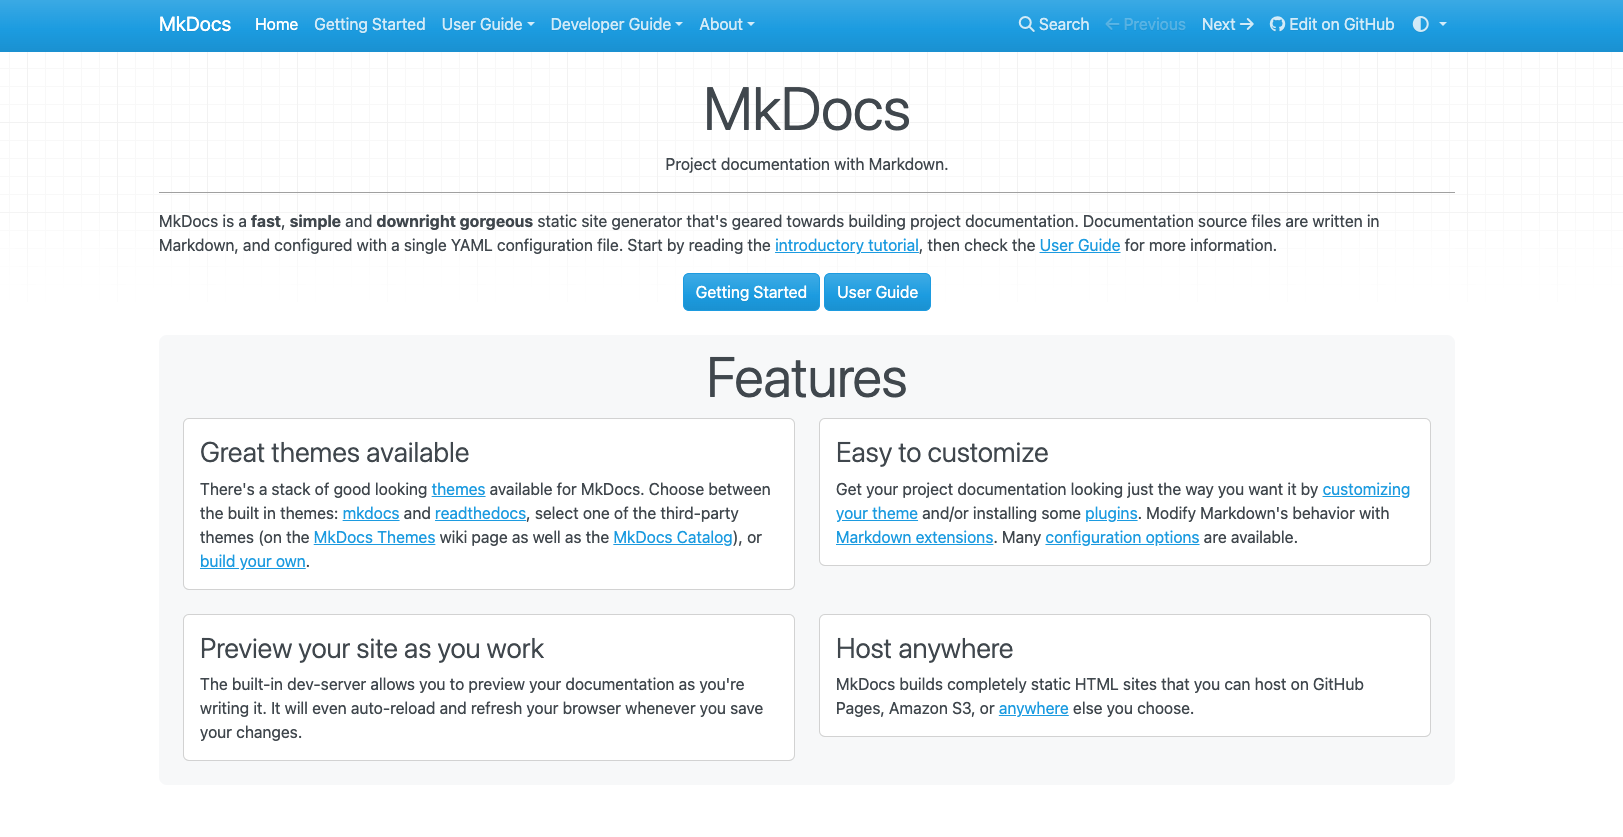Go to the Home nav item
The width and height of the screenshot is (1623, 837).
[x=276, y=24]
